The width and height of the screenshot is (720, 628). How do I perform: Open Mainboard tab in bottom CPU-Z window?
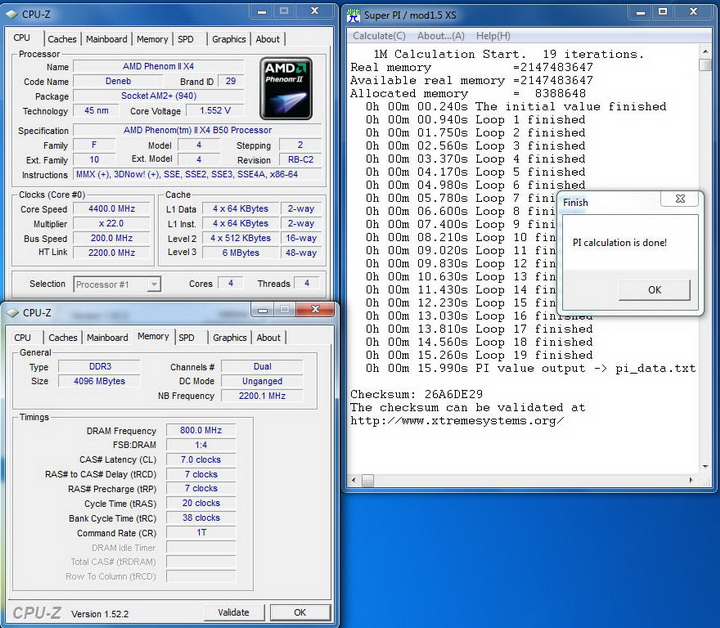coord(107,337)
